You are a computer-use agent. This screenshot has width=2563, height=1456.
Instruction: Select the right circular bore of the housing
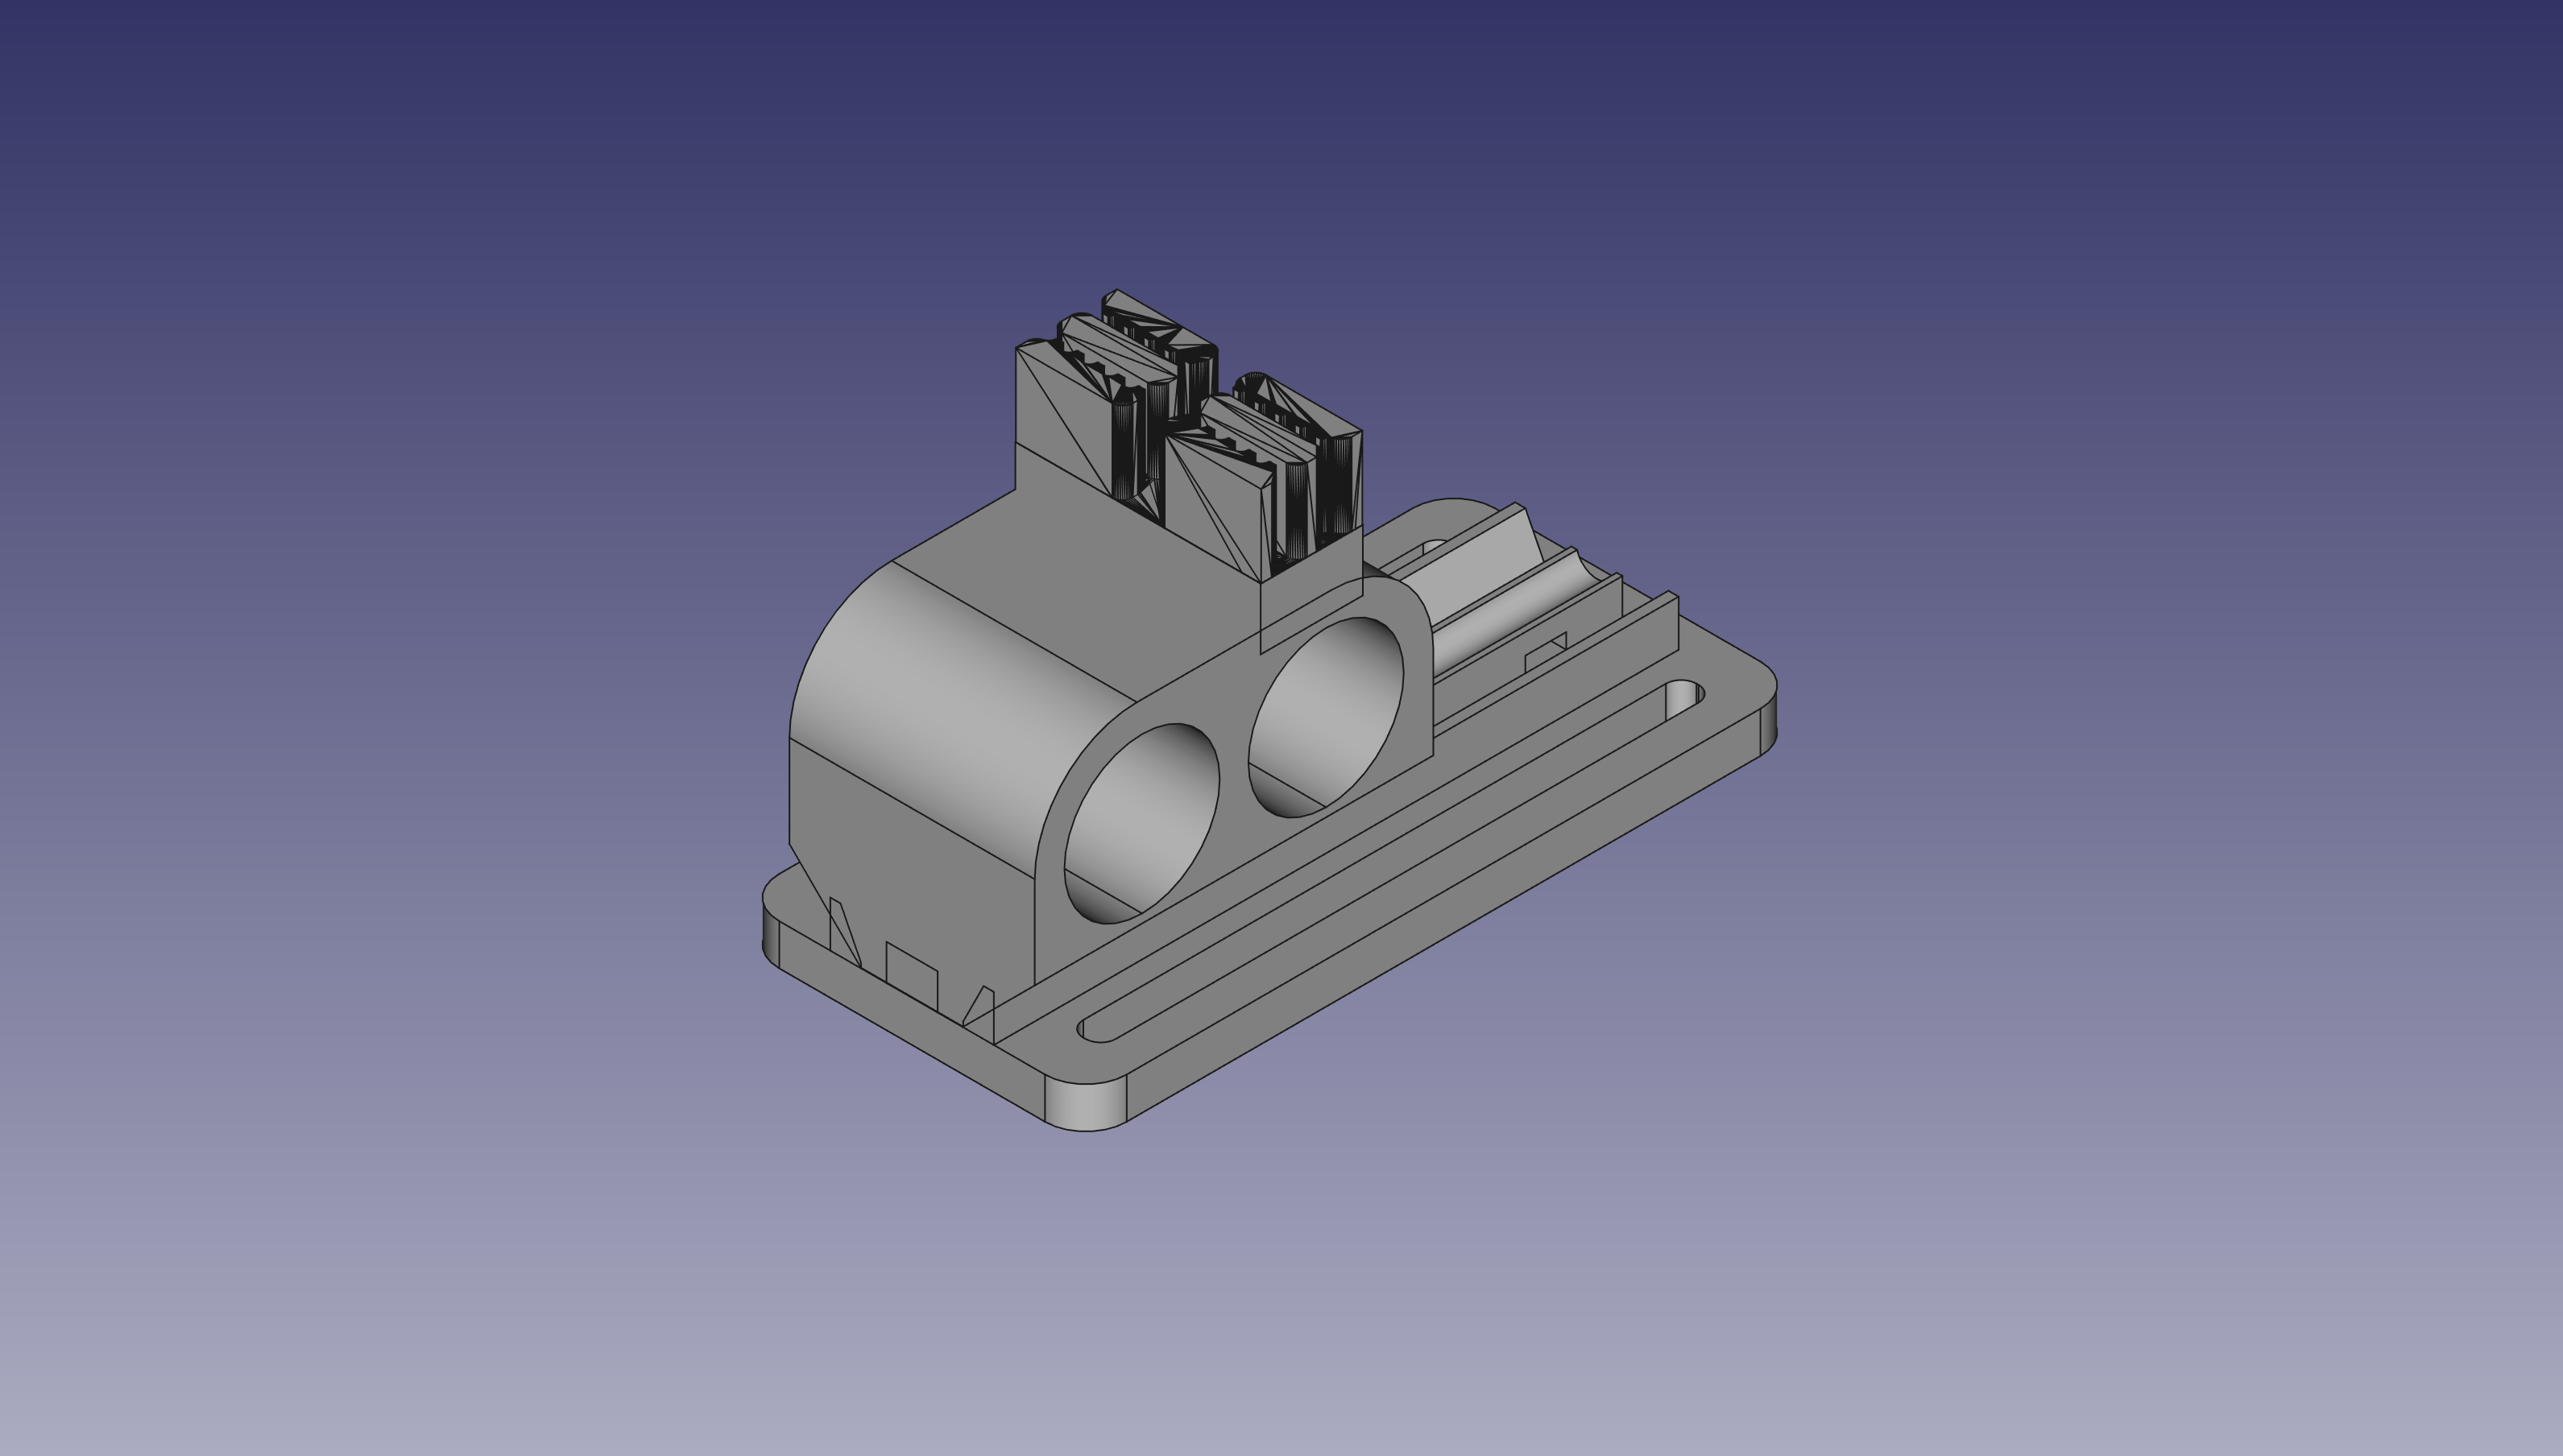1325,717
